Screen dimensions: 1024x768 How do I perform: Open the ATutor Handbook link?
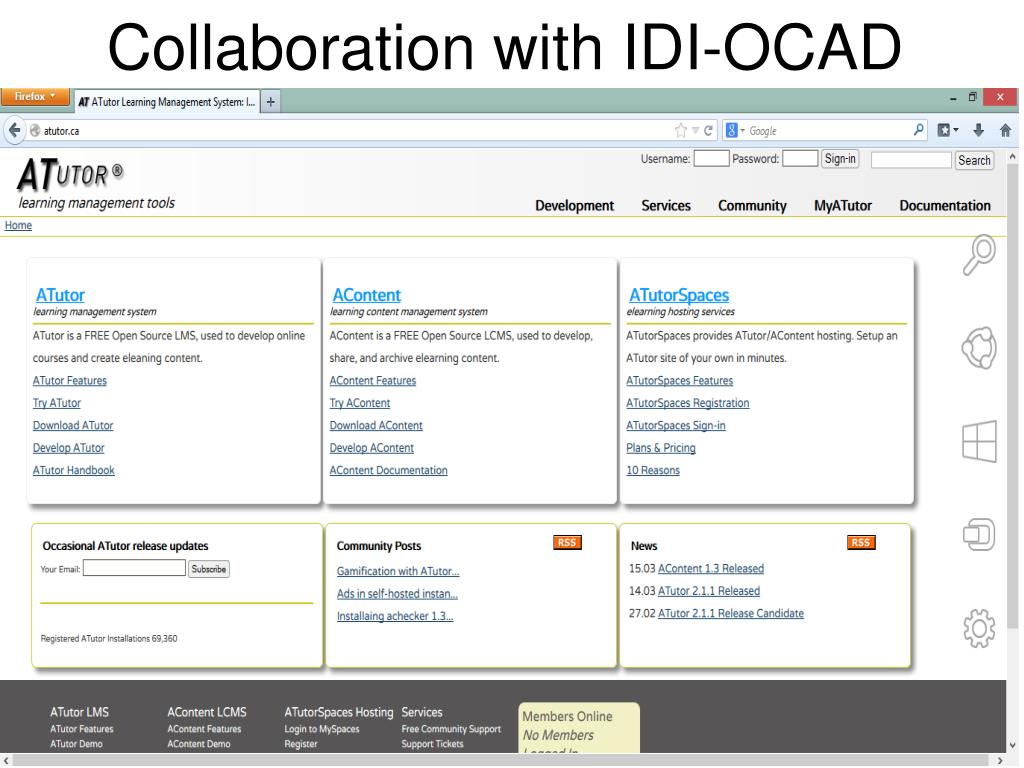tap(74, 470)
